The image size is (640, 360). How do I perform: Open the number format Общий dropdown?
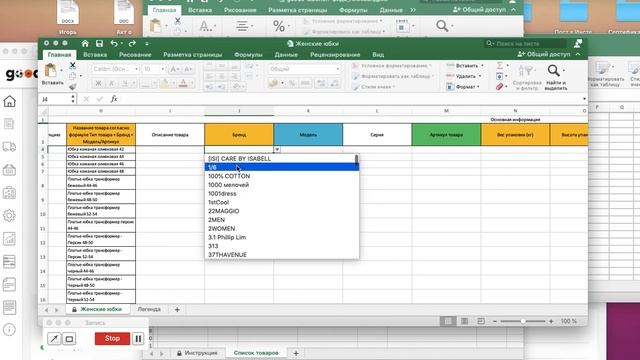[x=338, y=69]
